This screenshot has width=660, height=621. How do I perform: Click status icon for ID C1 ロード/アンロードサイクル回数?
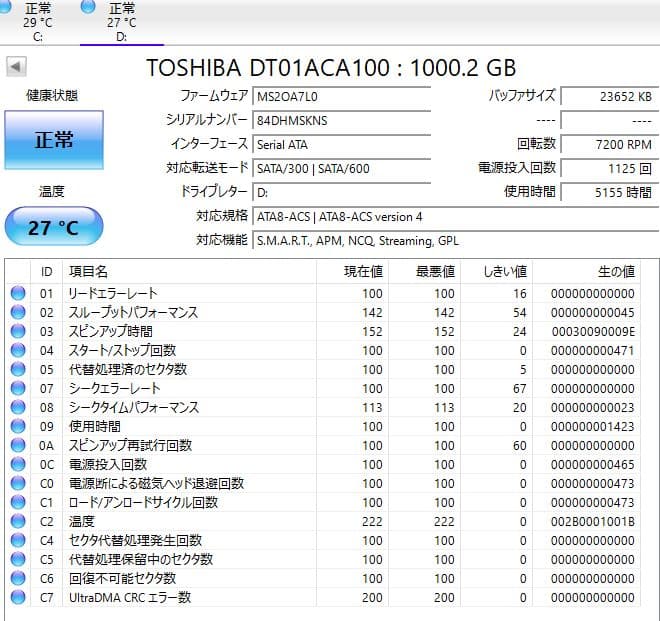tap(18, 502)
